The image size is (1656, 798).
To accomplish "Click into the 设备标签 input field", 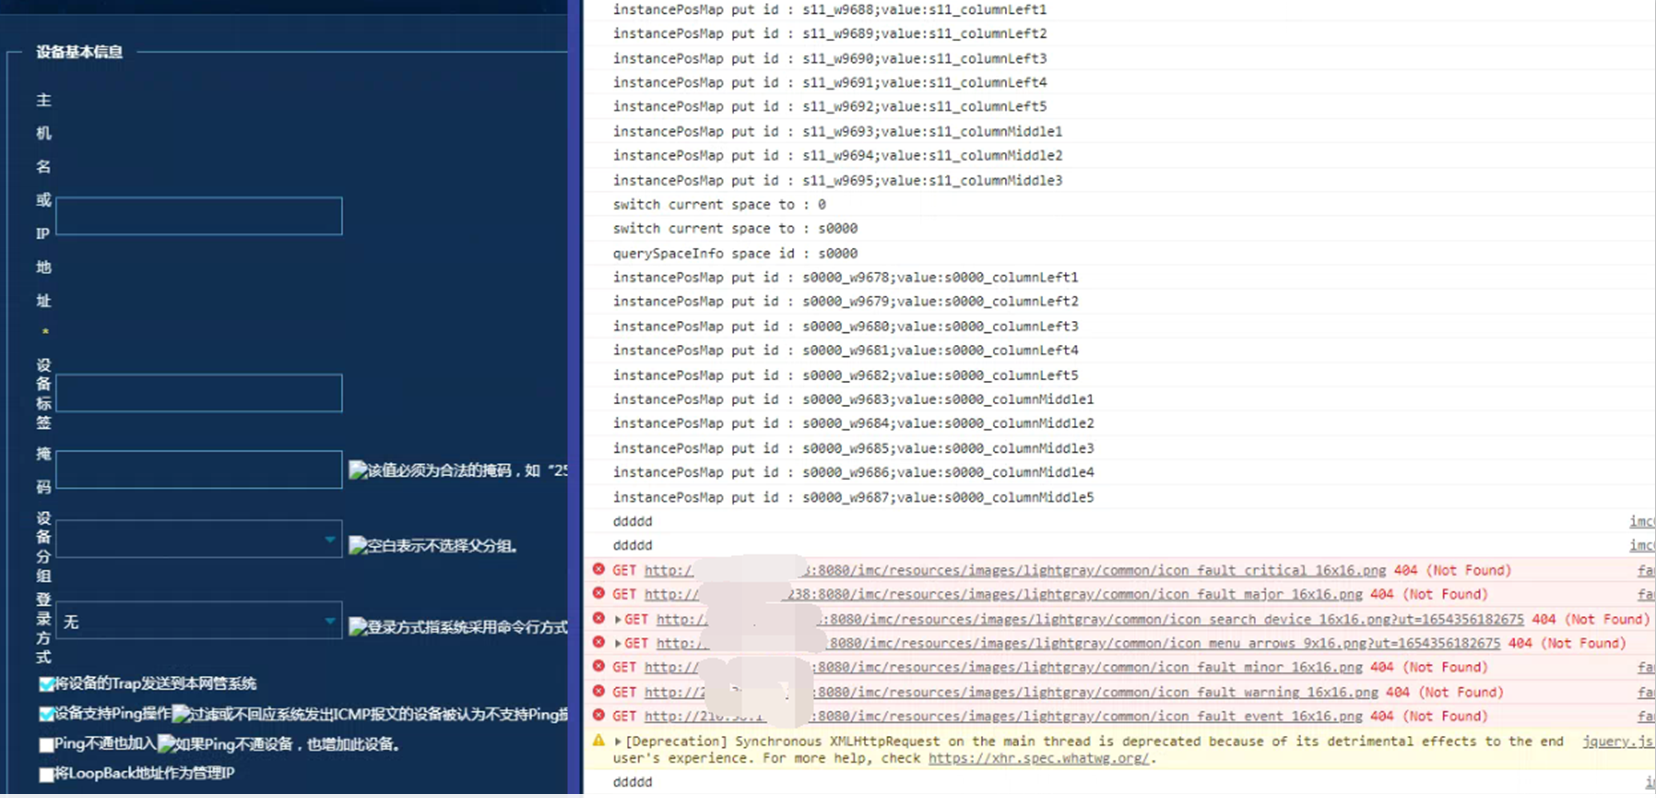I will click(x=199, y=393).
